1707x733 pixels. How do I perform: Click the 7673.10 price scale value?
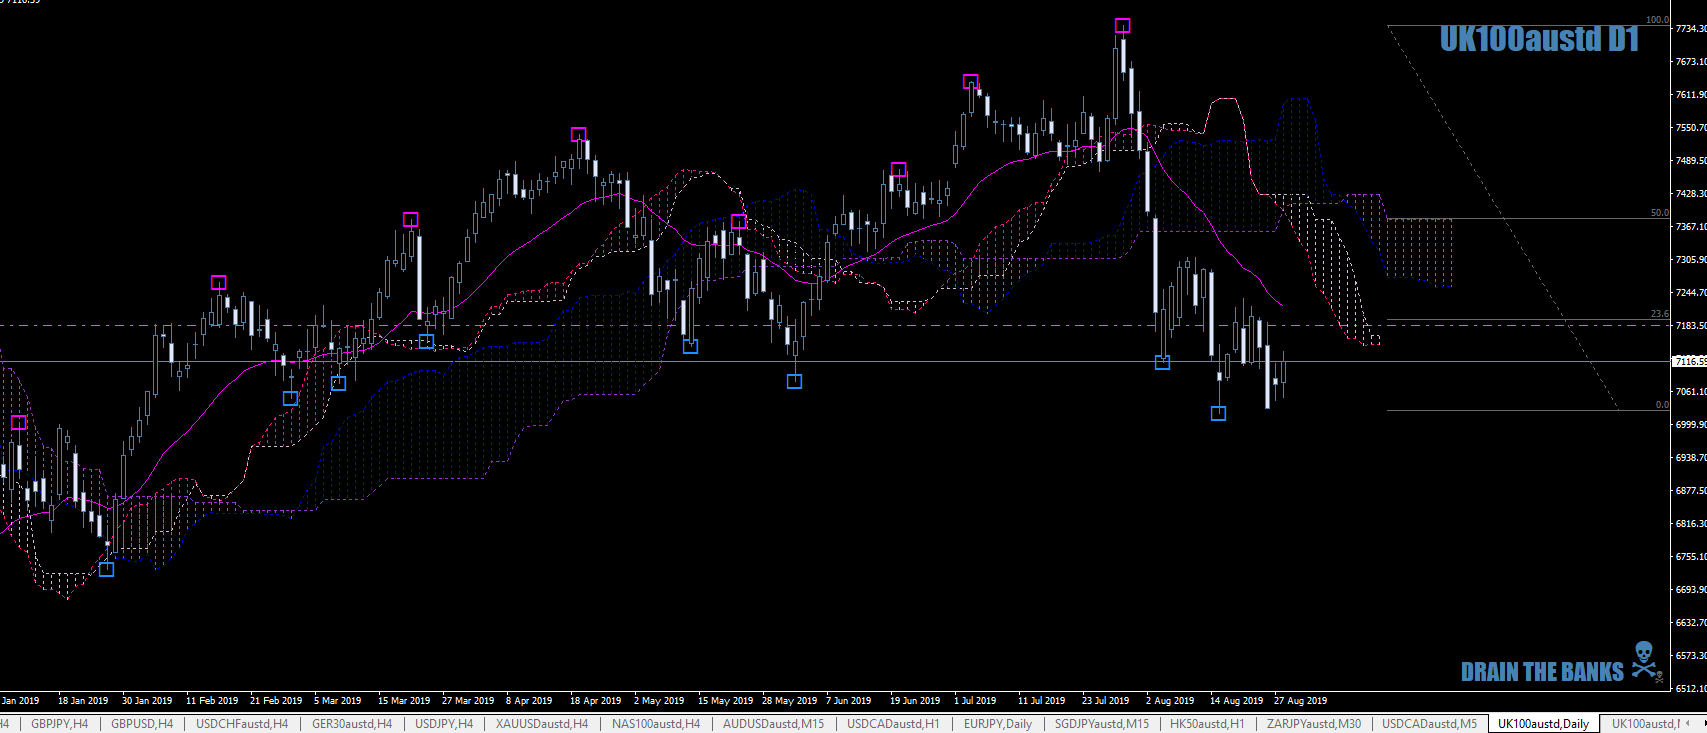point(1691,62)
